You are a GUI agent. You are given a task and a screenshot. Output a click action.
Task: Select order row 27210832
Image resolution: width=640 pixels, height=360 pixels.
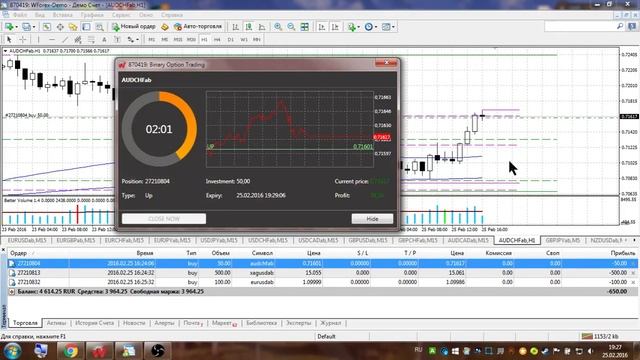pyautogui.click(x=322, y=282)
